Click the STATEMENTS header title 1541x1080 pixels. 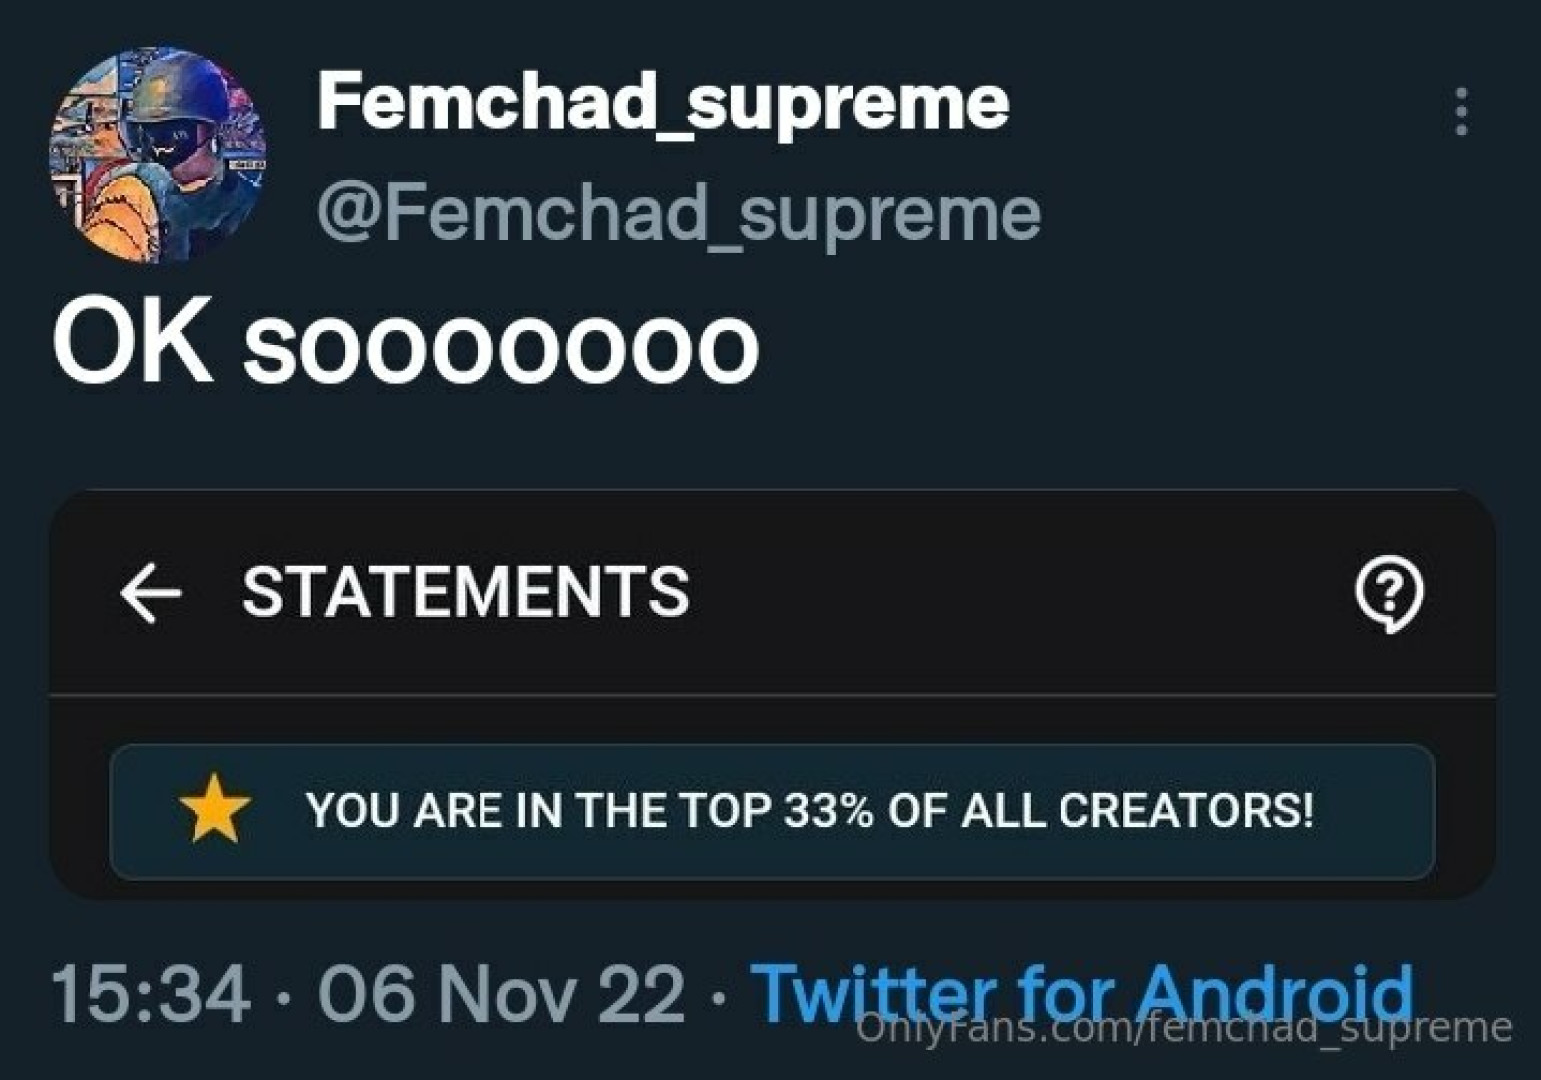[x=466, y=591]
